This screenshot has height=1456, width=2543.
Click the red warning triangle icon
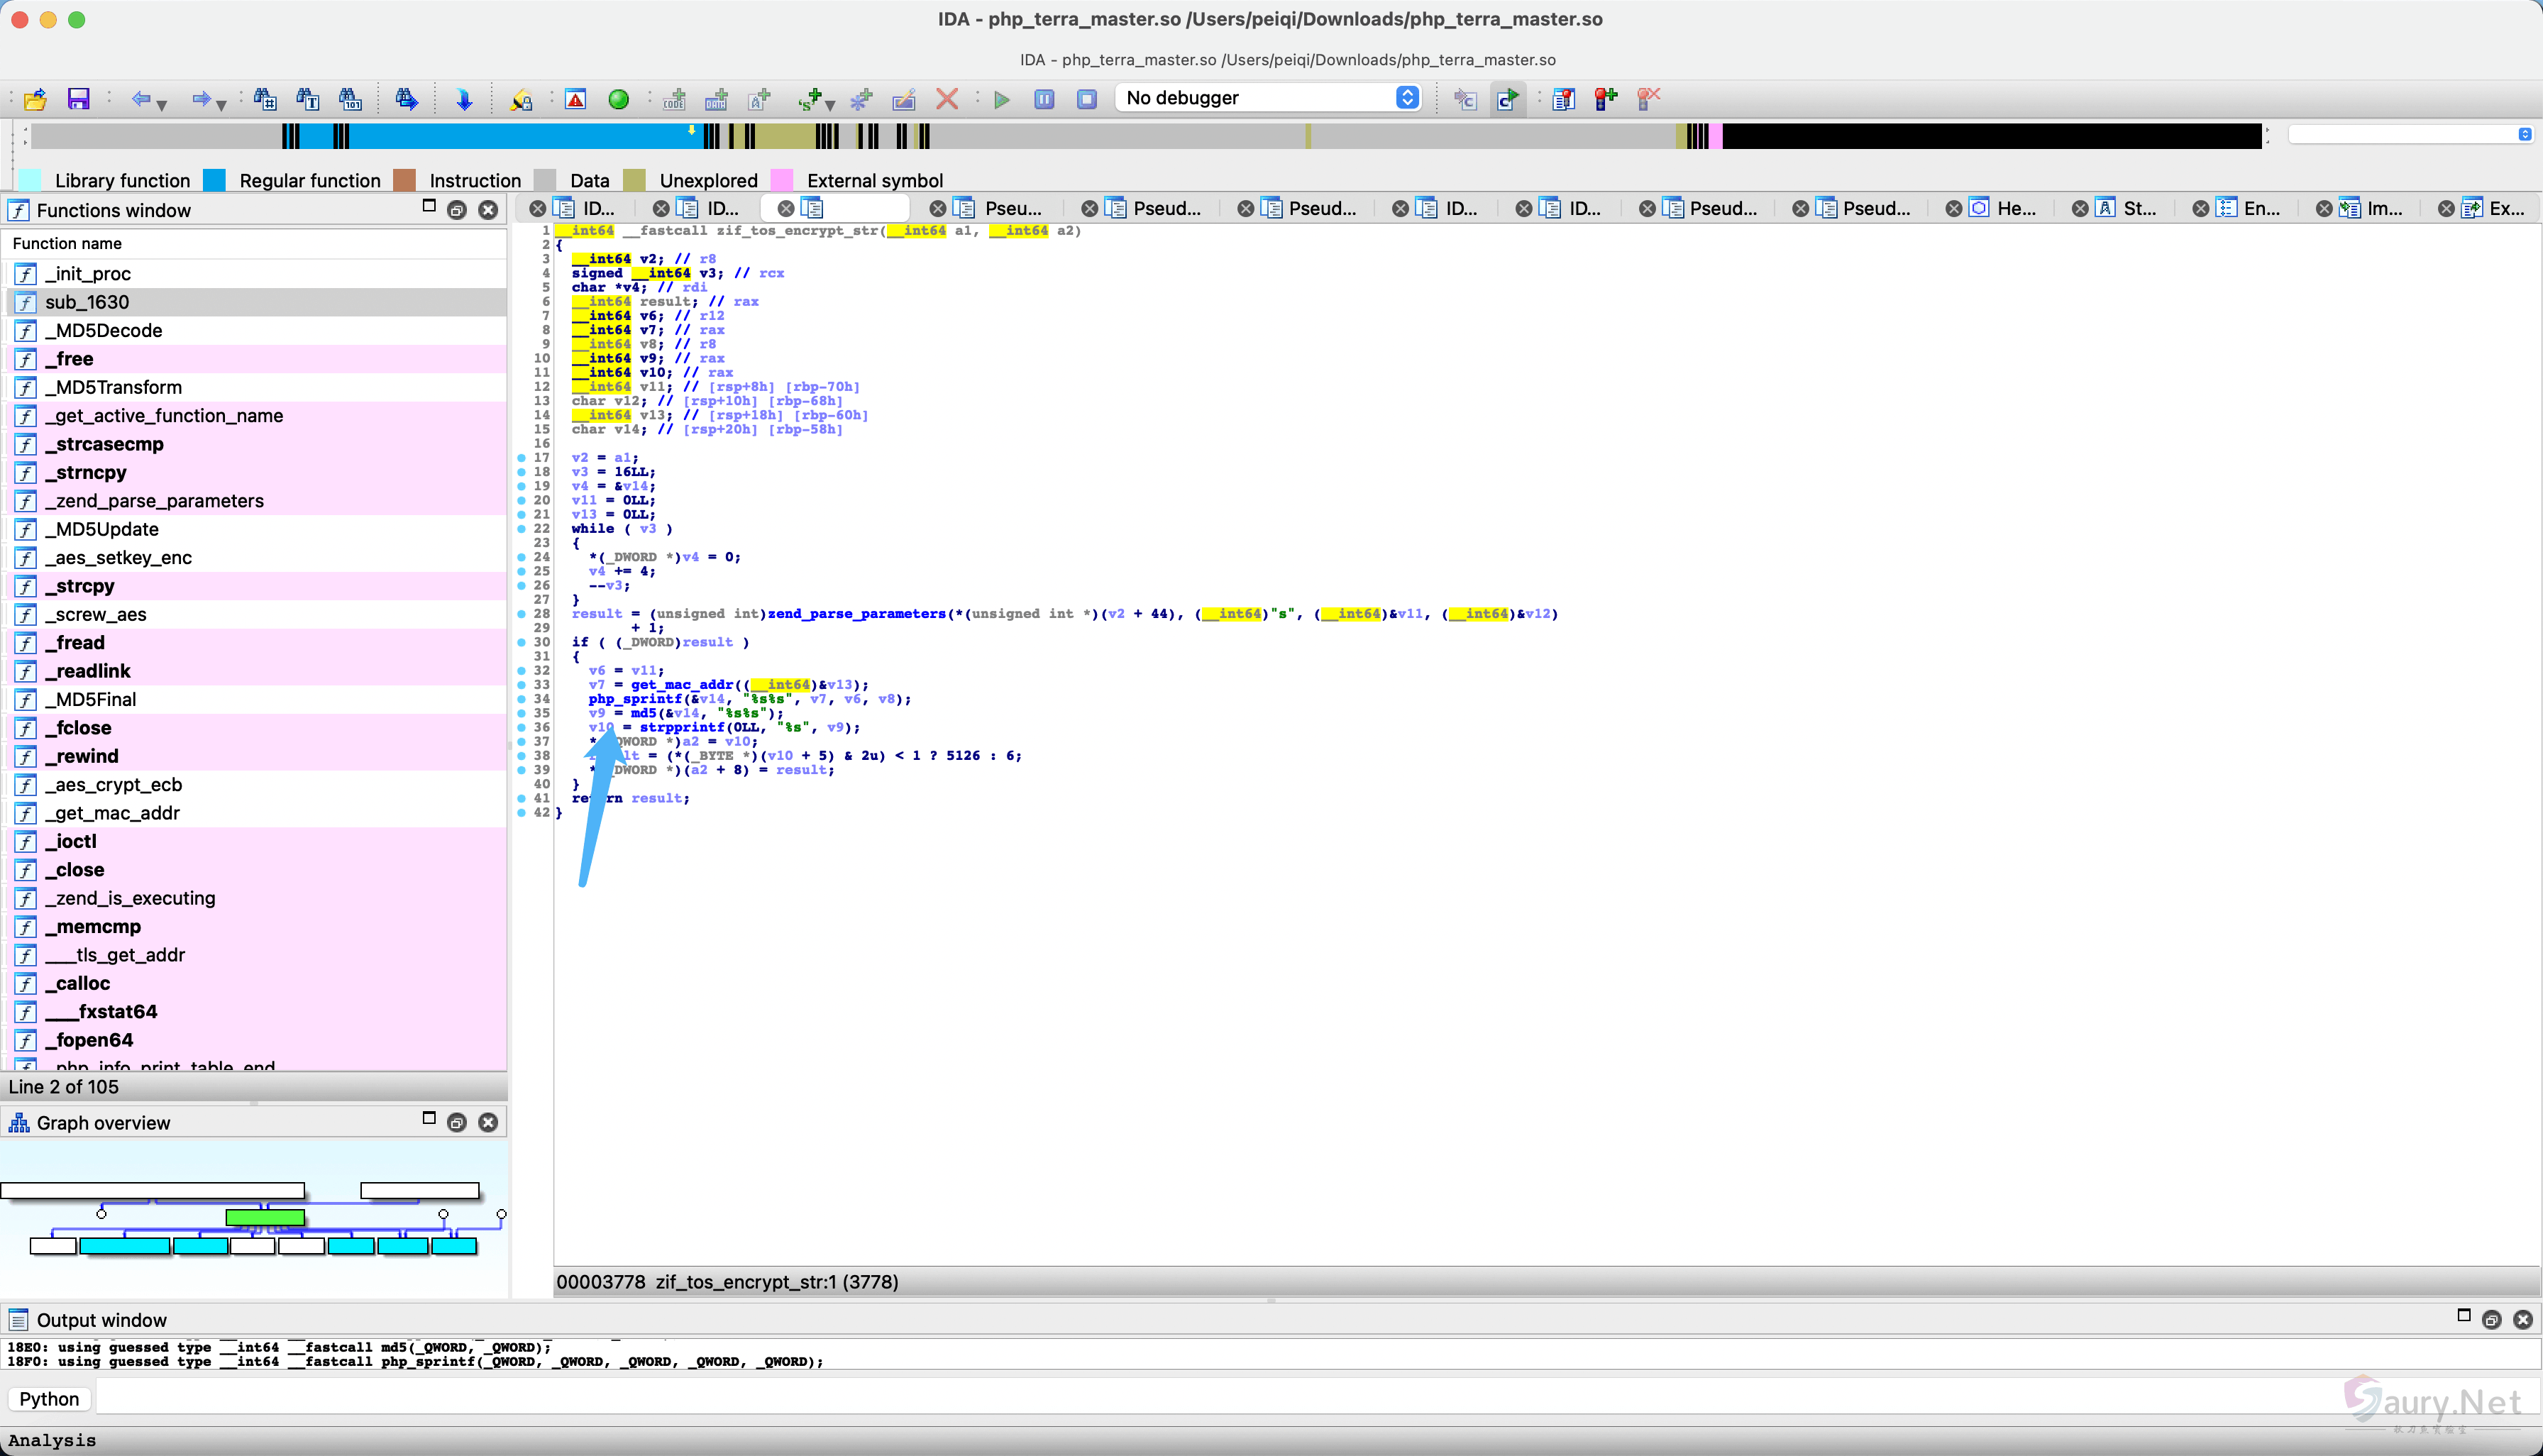pos(576,99)
